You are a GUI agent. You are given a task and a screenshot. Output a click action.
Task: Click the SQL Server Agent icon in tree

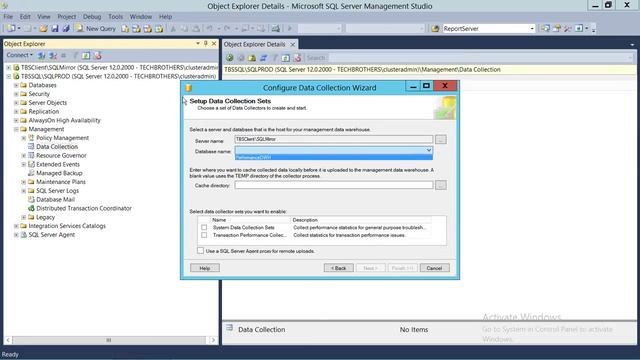tap(24, 235)
